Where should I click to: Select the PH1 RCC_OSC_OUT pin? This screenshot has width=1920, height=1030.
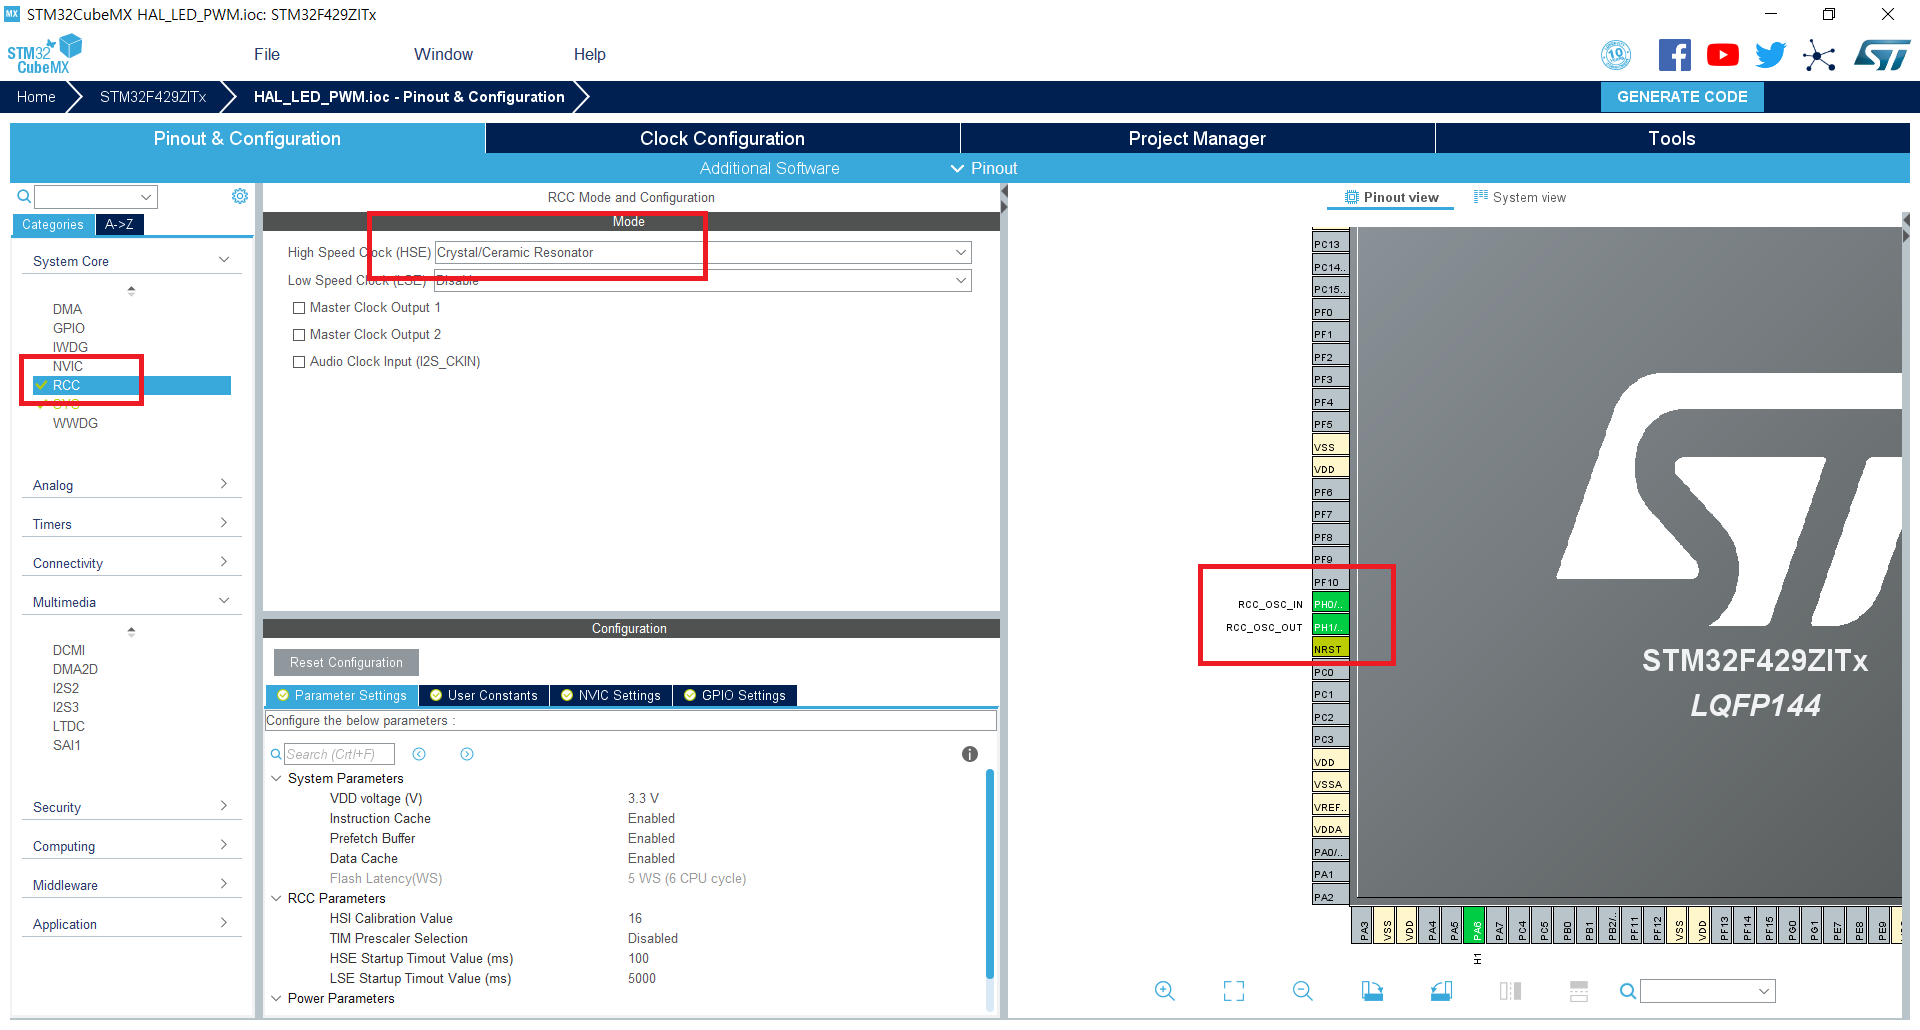pyautogui.click(x=1330, y=627)
